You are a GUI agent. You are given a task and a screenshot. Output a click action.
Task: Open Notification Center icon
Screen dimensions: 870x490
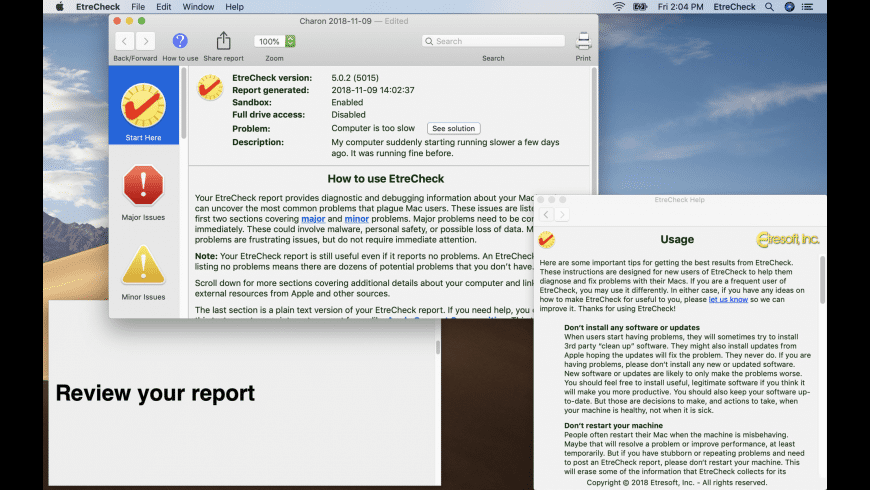click(808, 7)
